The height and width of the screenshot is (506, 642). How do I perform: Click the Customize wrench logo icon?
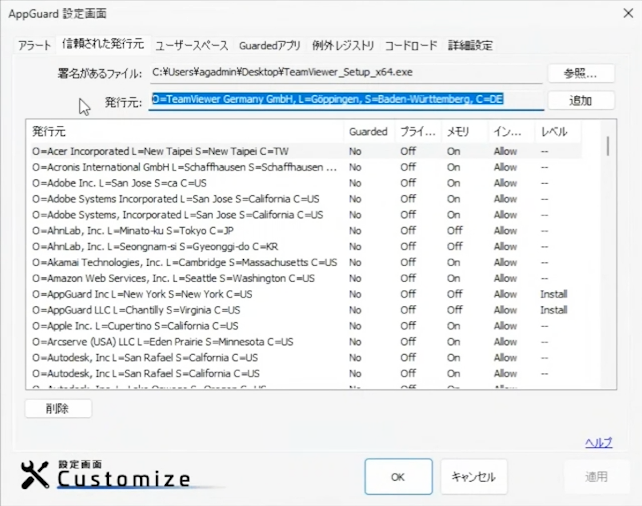35,475
